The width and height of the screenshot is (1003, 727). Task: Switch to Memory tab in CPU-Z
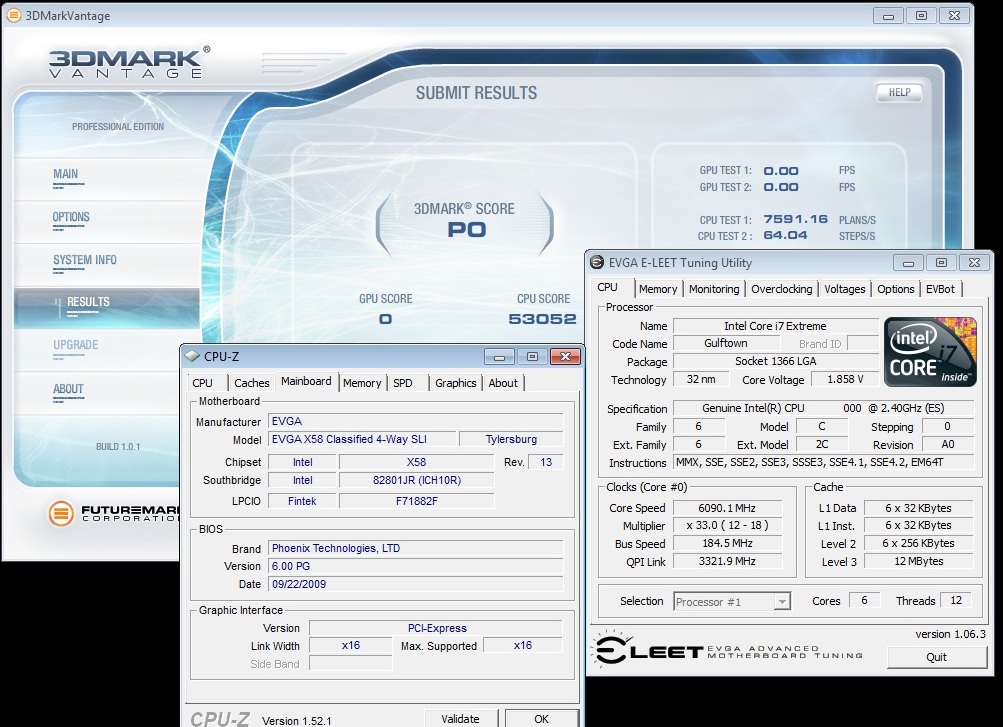(x=361, y=382)
